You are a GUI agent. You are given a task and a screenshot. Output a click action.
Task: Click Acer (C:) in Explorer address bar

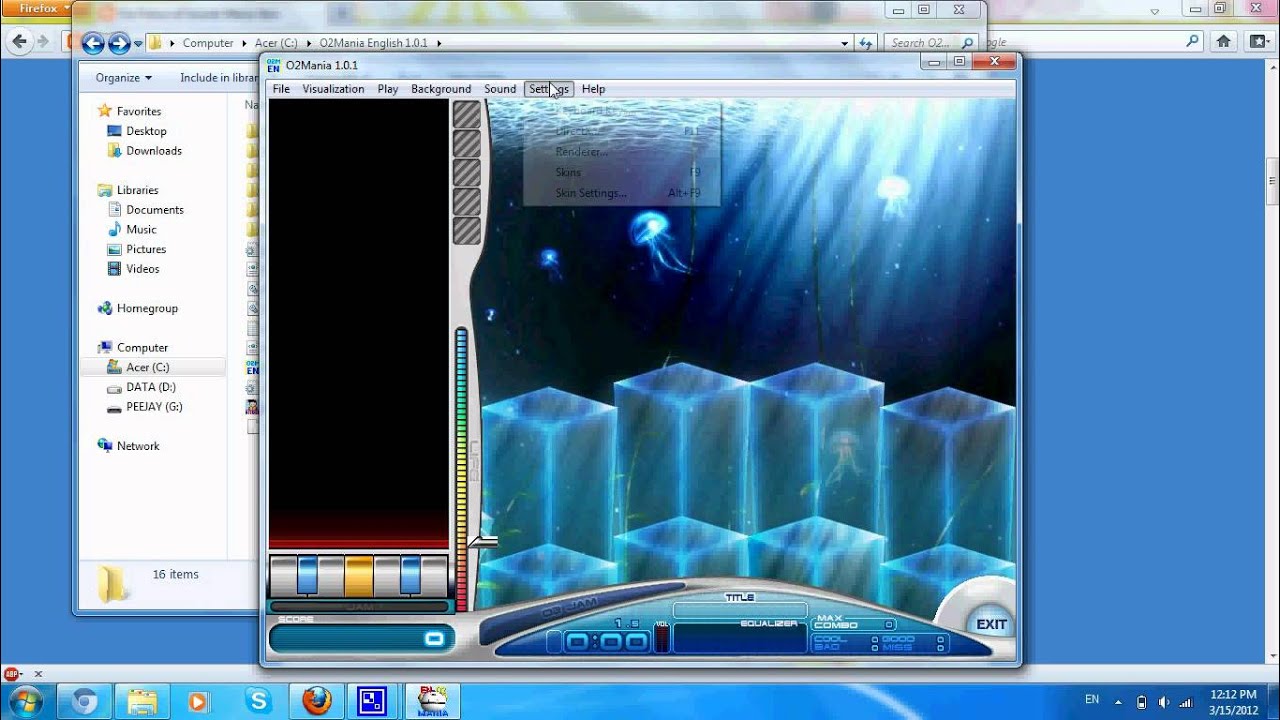click(277, 43)
